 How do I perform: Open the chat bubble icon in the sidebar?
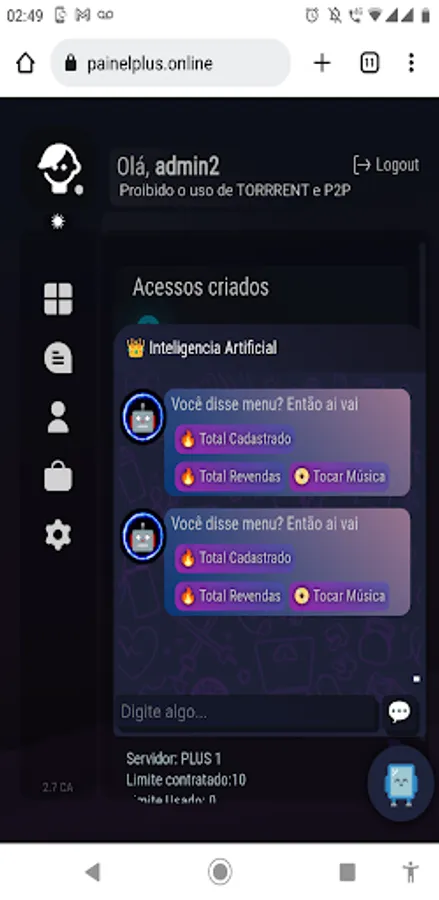tap(58, 358)
